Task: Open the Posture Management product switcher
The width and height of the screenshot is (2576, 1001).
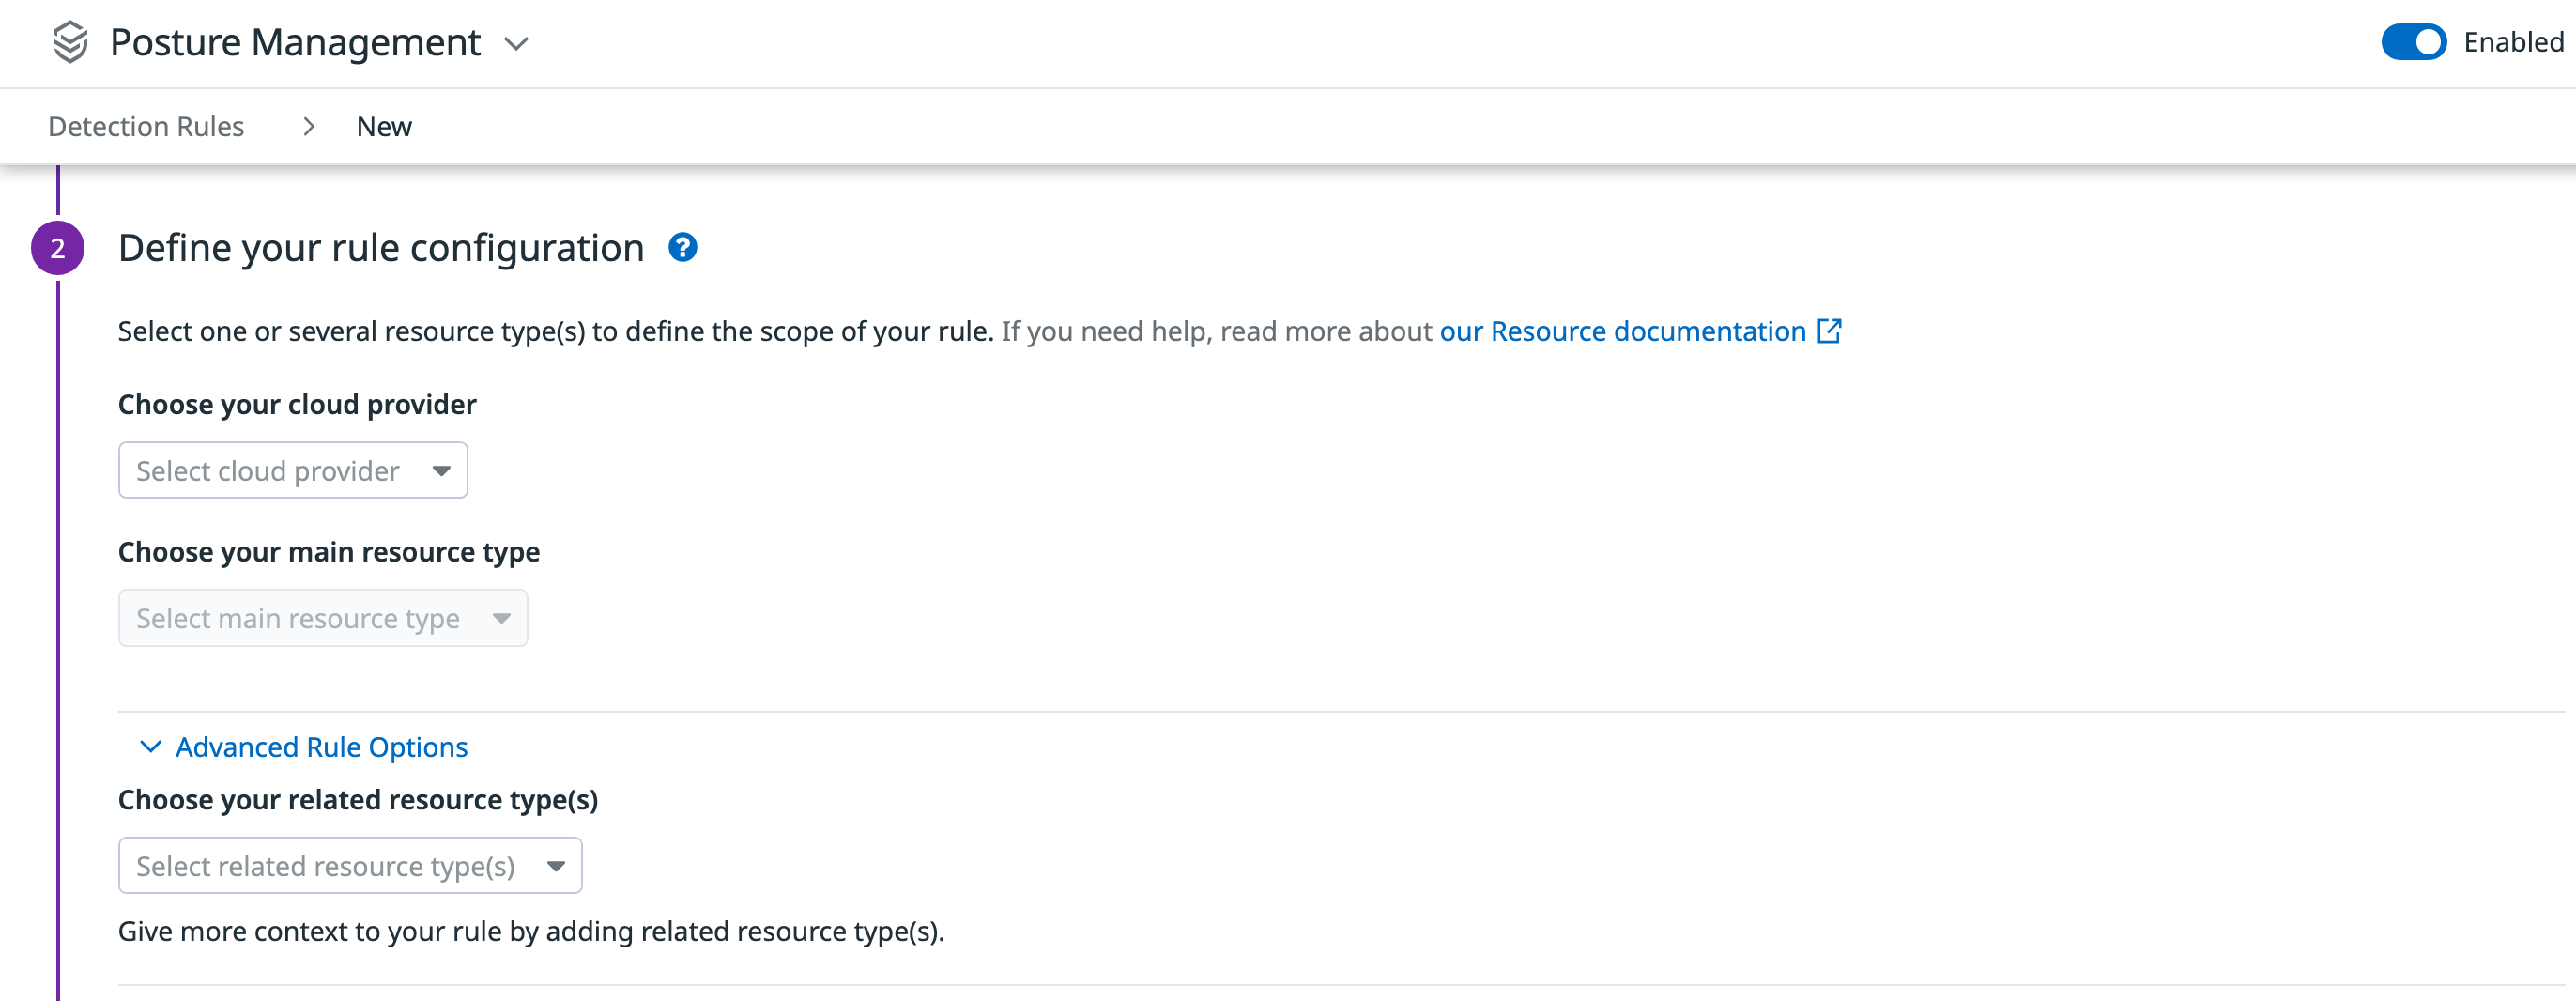Action: click(516, 44)
